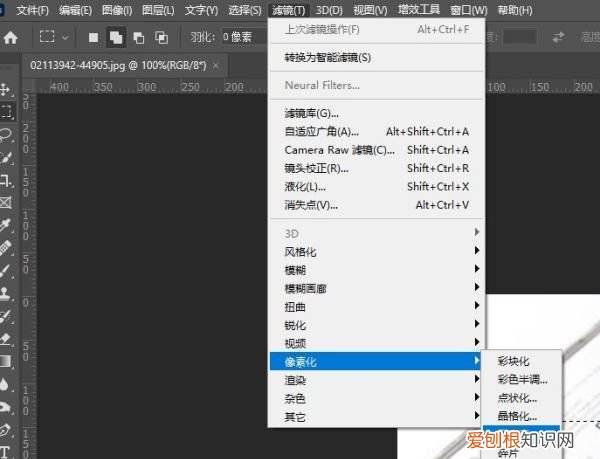Open the 帮助(H) menu
Screen dimensions: 600x459
coord(515,10)
